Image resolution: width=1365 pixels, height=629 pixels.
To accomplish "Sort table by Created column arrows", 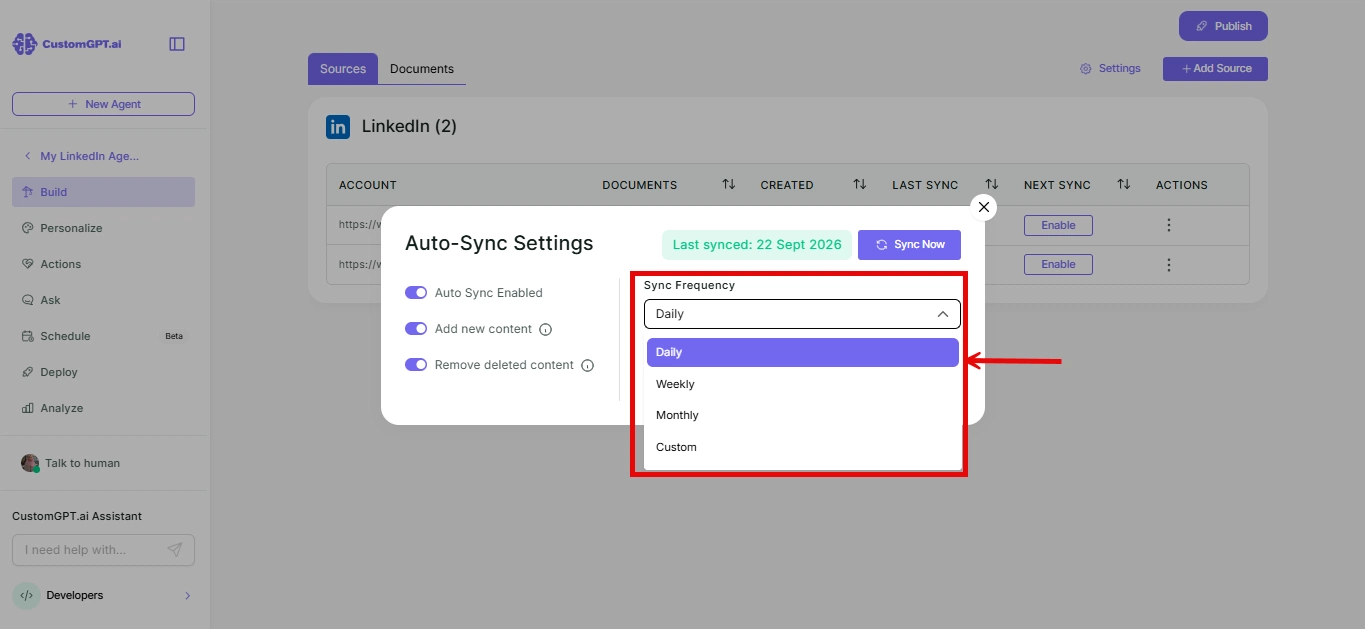I will point(860,185).
